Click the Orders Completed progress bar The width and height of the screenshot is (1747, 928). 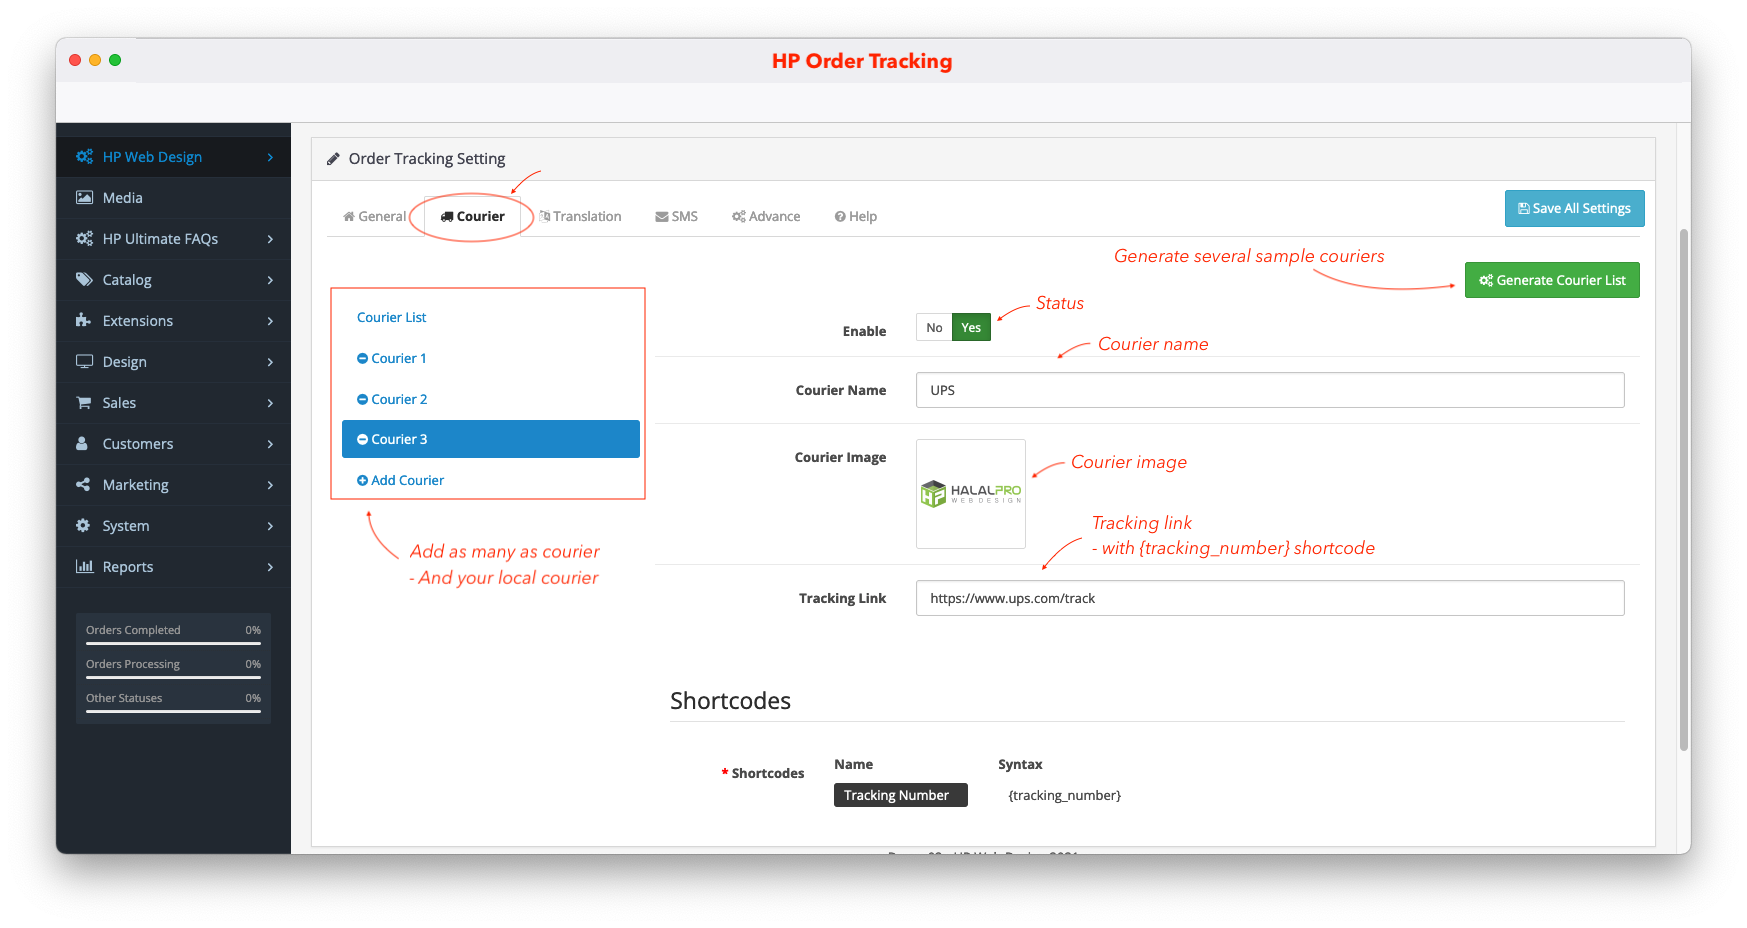173,644
